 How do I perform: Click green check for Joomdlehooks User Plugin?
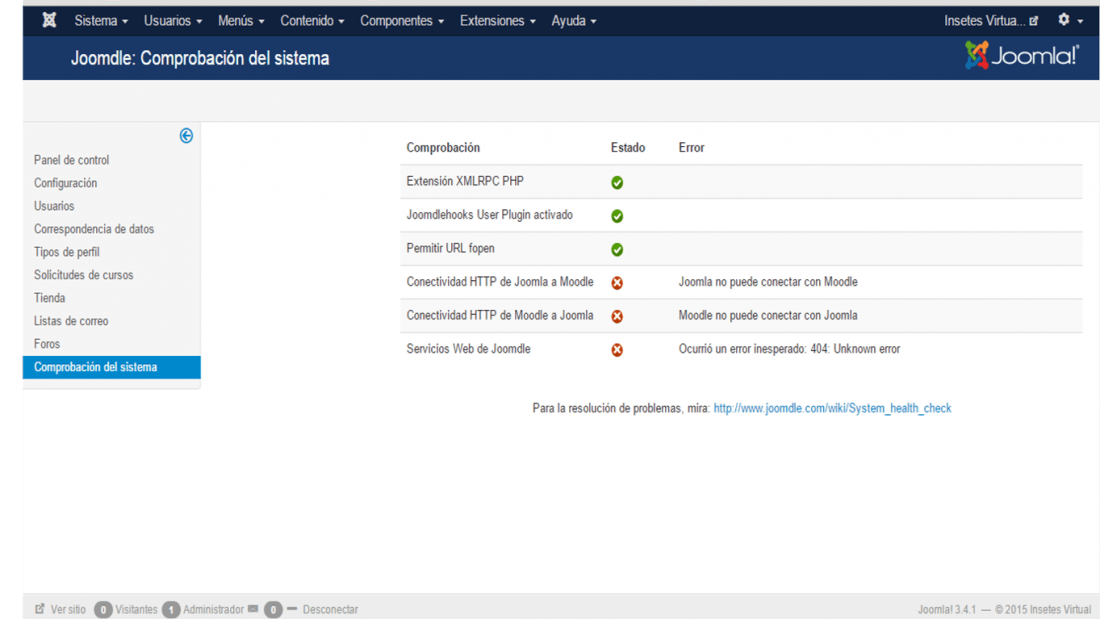pos(617,216)
